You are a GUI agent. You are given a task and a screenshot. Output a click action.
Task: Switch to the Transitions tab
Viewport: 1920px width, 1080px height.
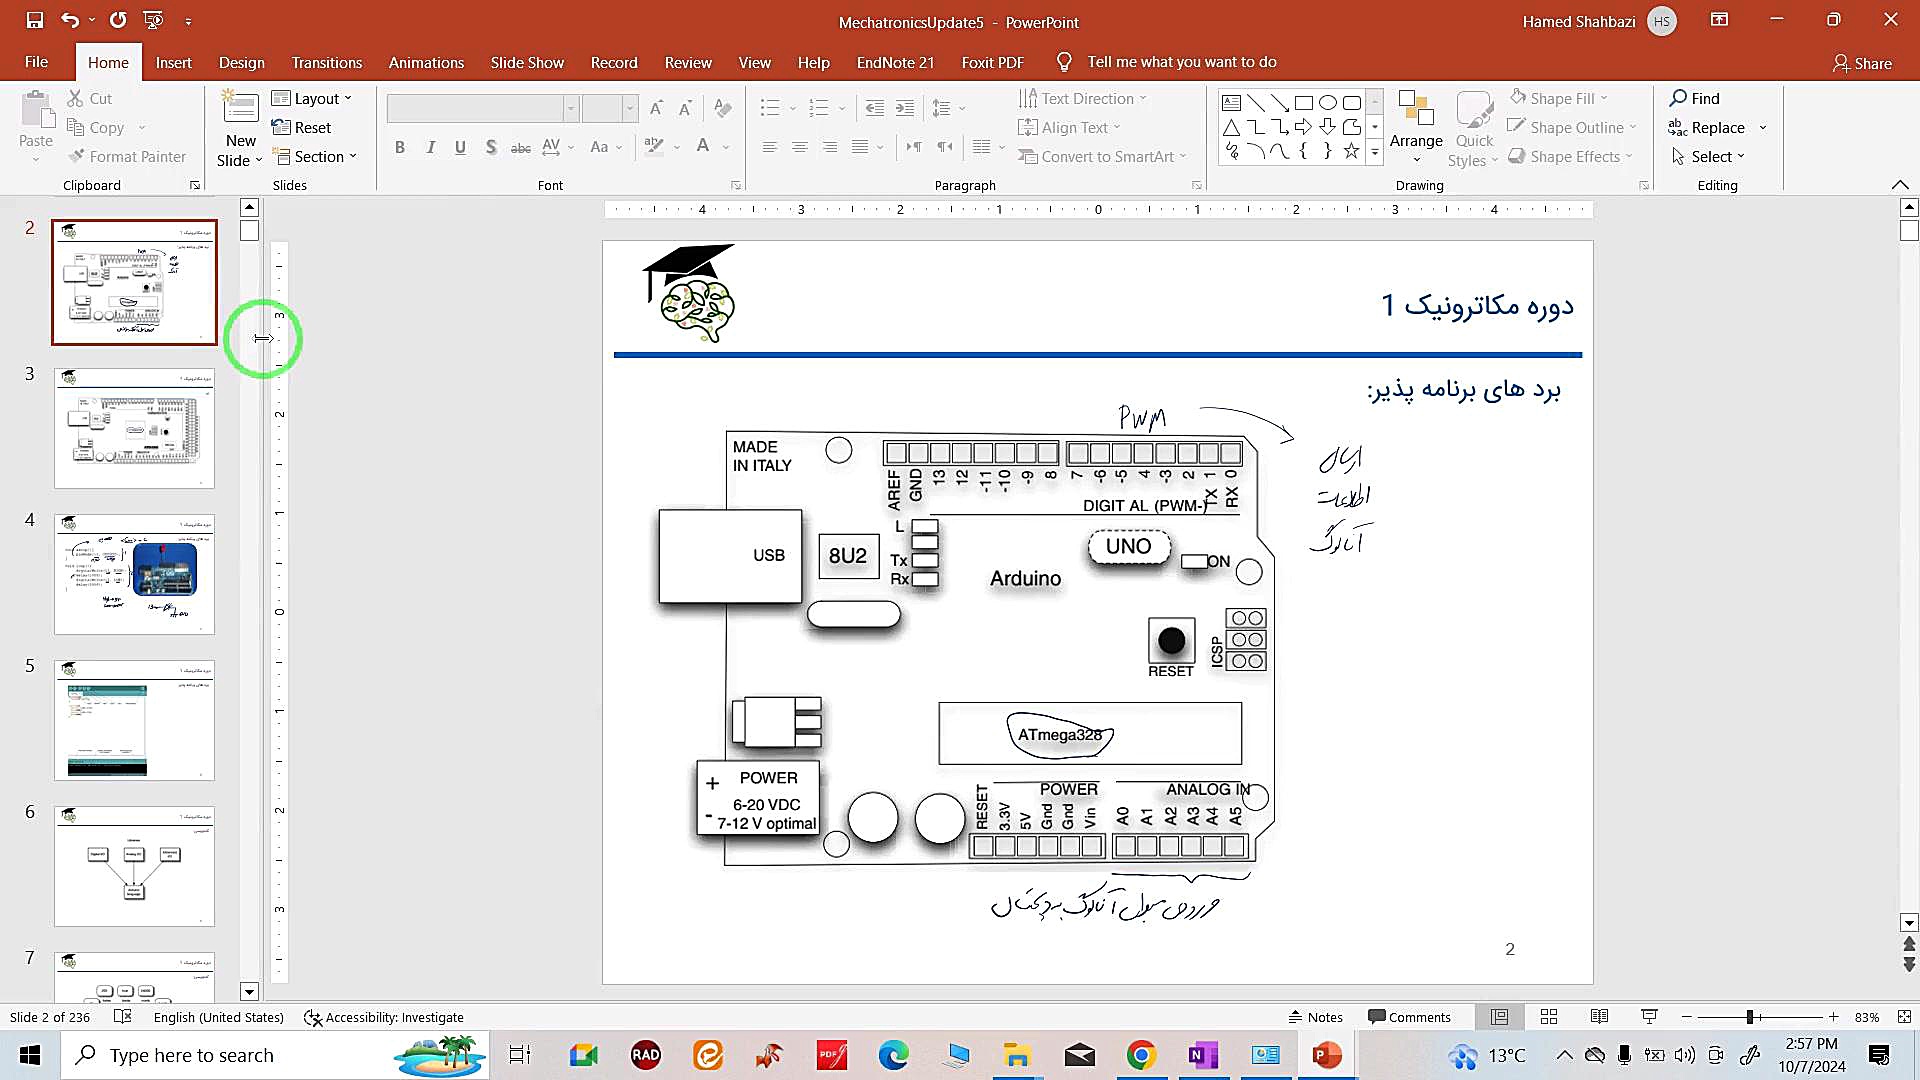327,62
